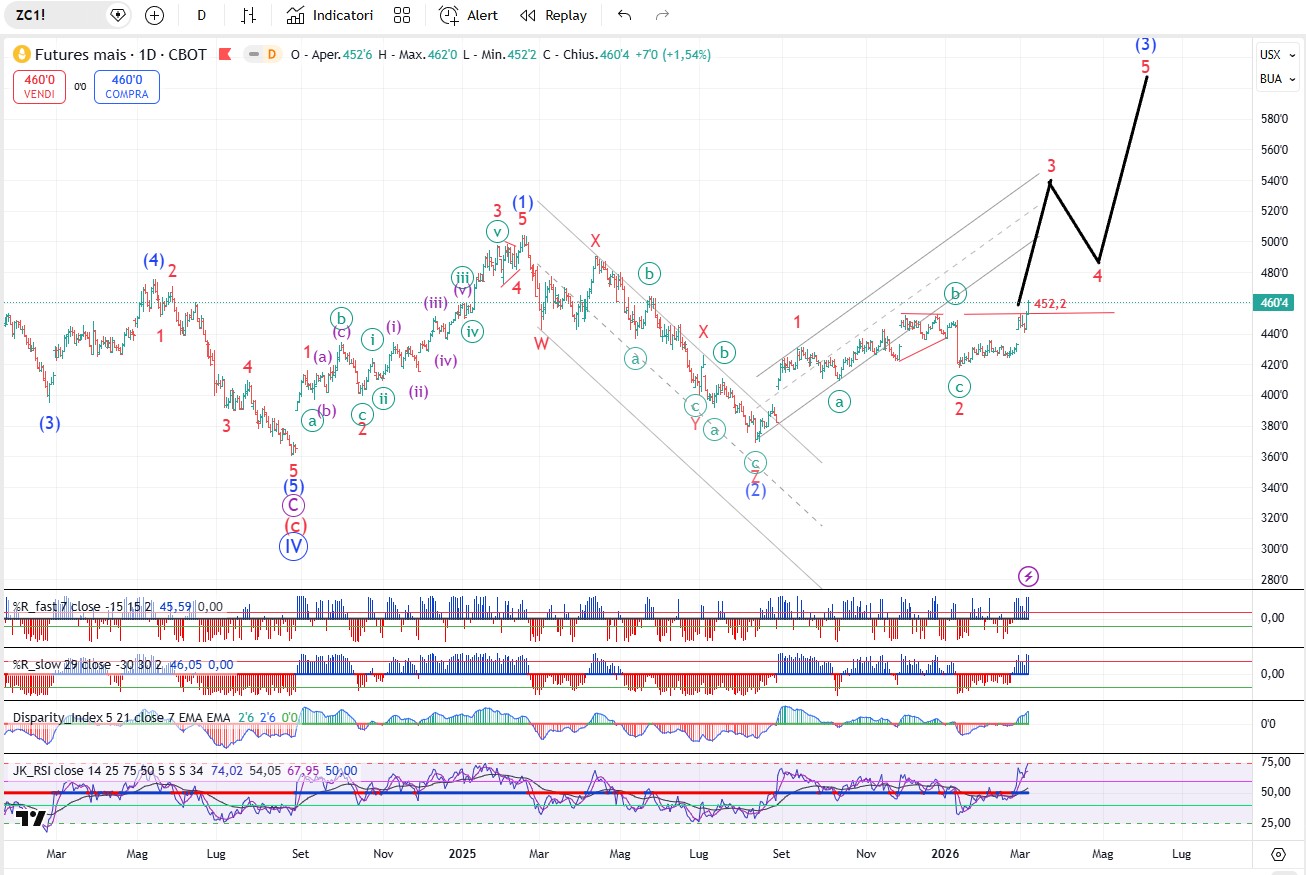The image size is (1306, 875).
Task: Add a symbol with the circled plus icon
Action: coord(154,15)
